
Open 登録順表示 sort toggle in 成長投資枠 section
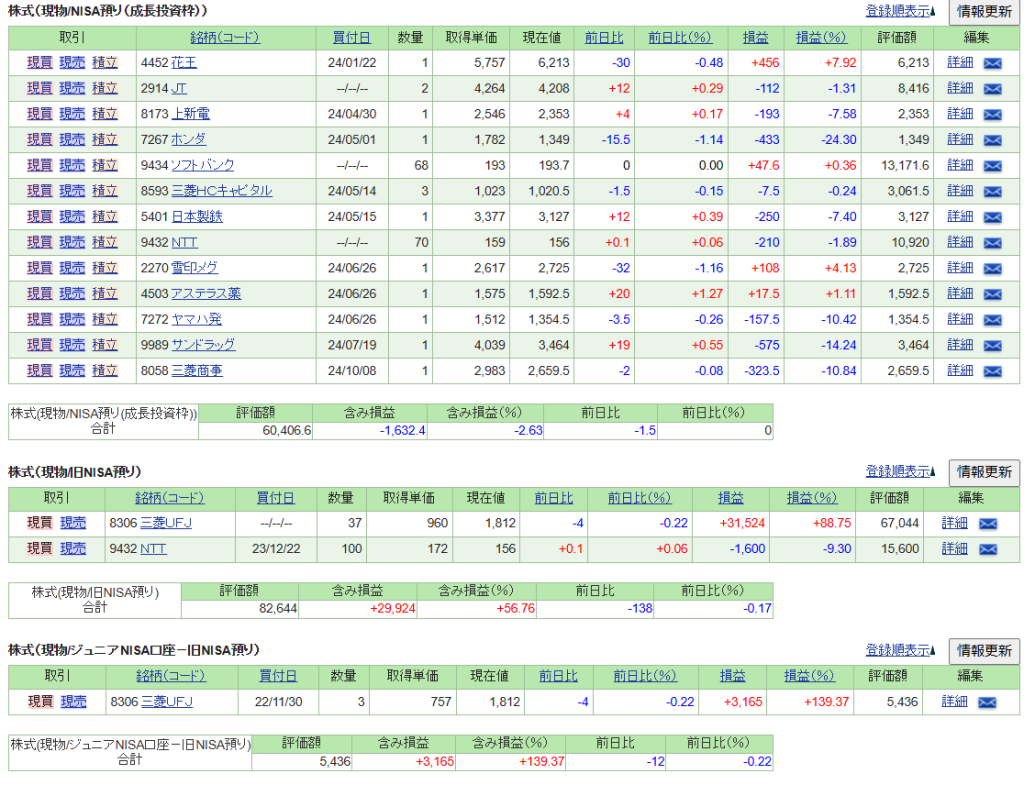[901, 12]
